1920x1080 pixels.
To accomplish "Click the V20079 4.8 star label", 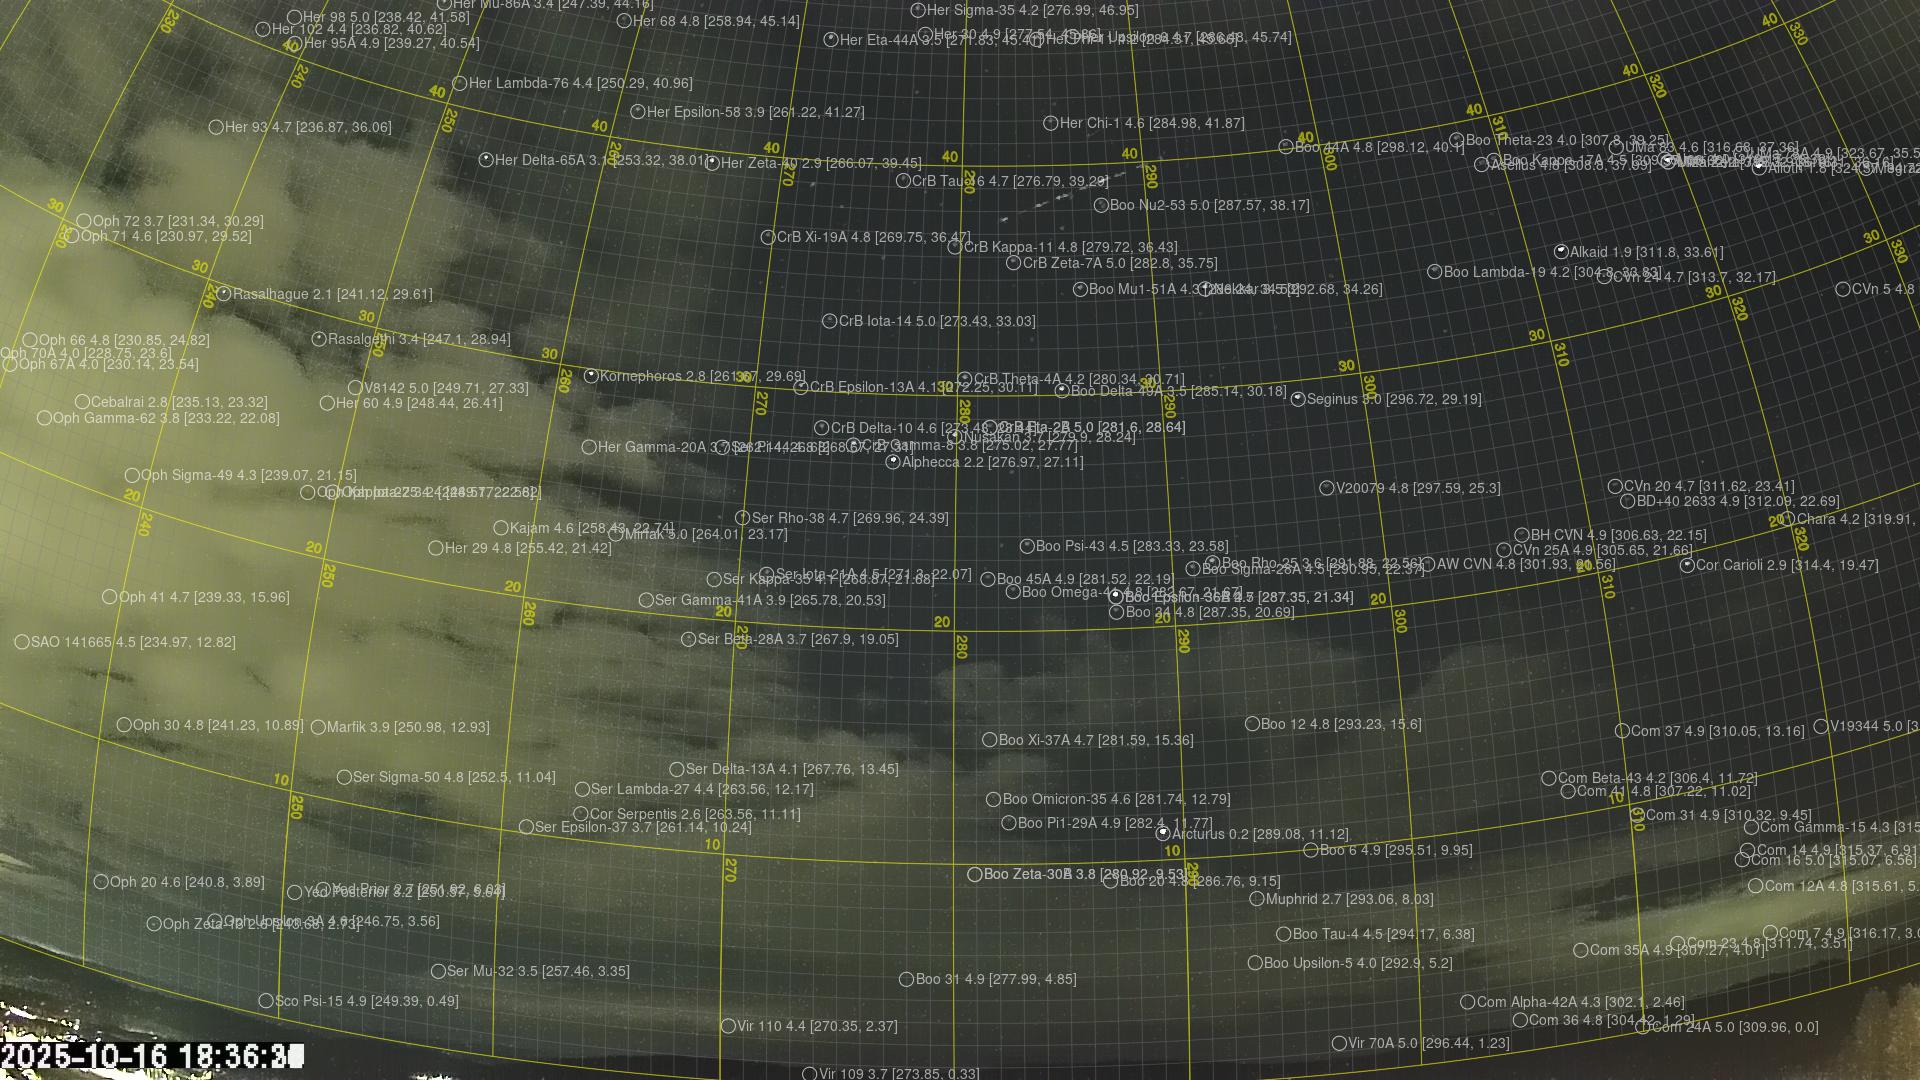I will [x=1418, y=488].
